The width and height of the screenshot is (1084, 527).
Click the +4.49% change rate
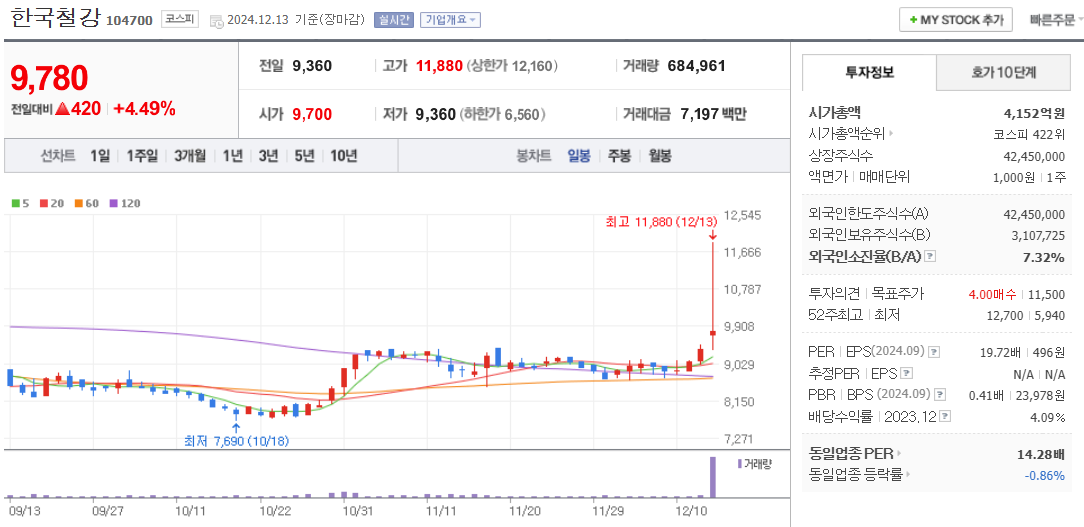point(144,109)
